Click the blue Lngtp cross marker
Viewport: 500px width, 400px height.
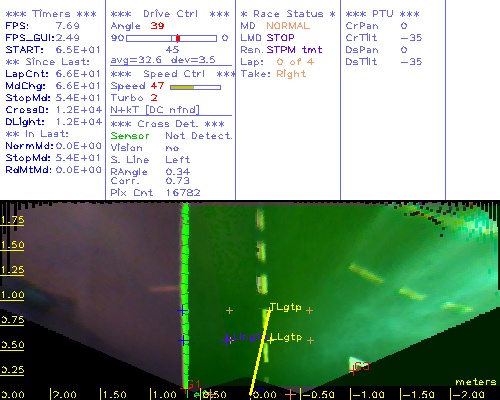(x=227, y=339)
